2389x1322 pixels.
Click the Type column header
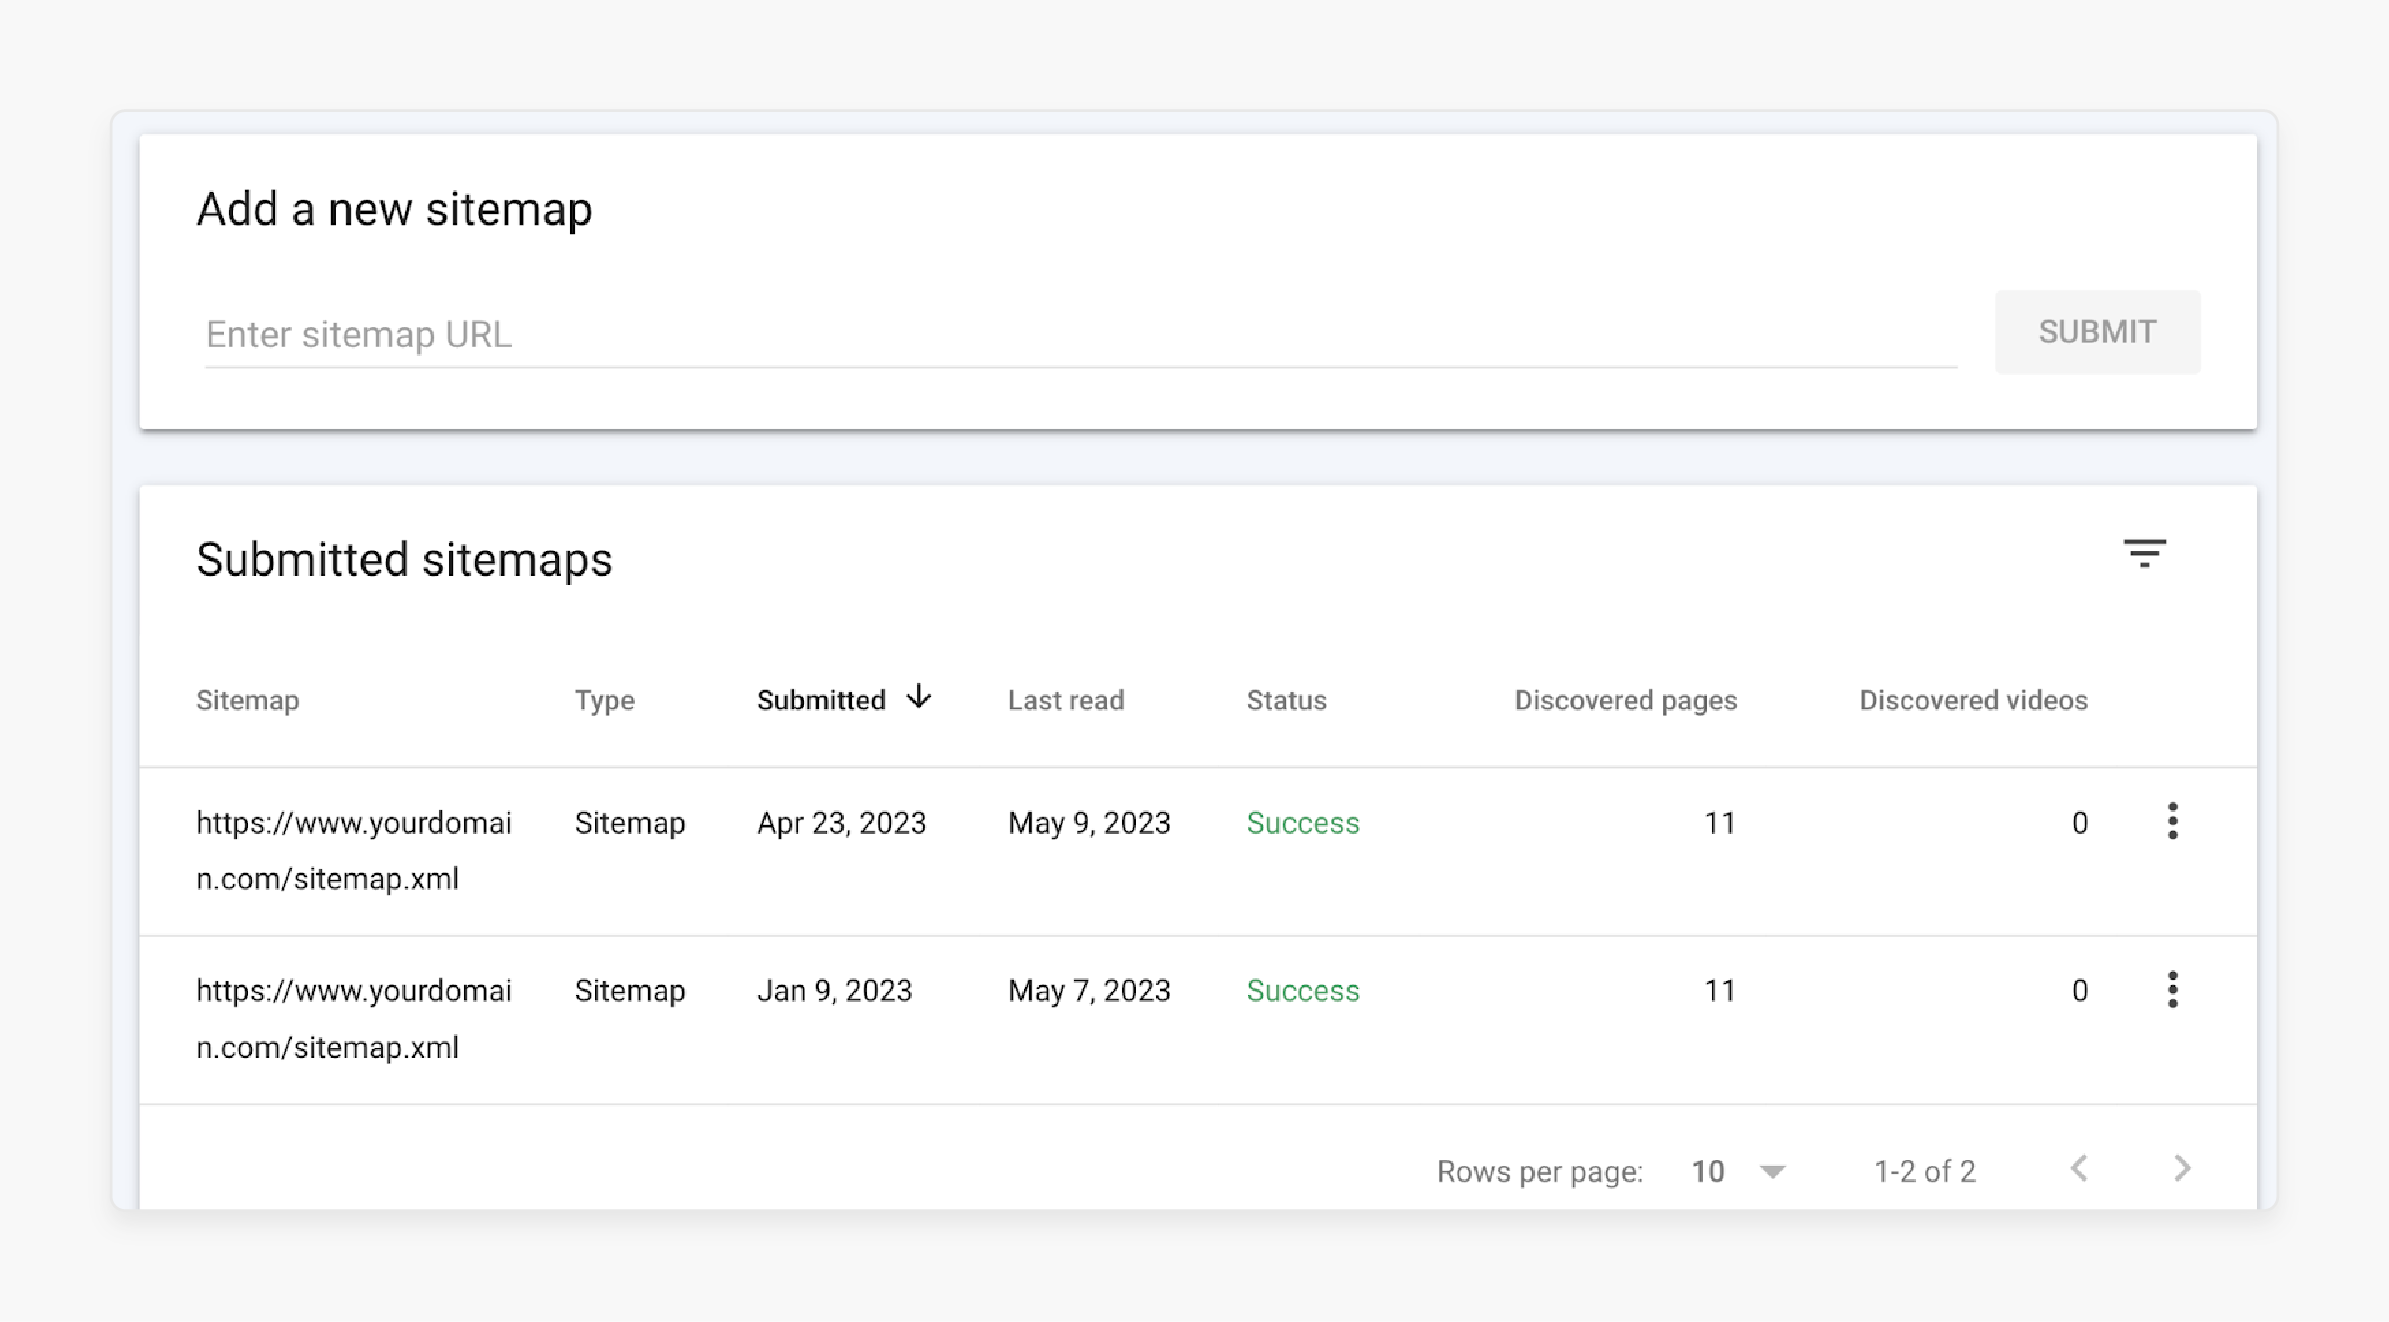604,700
